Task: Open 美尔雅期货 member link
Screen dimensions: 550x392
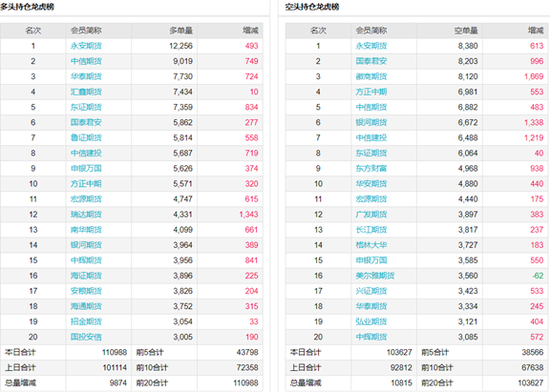Action: pyautogui.click(x=375, y=276)
